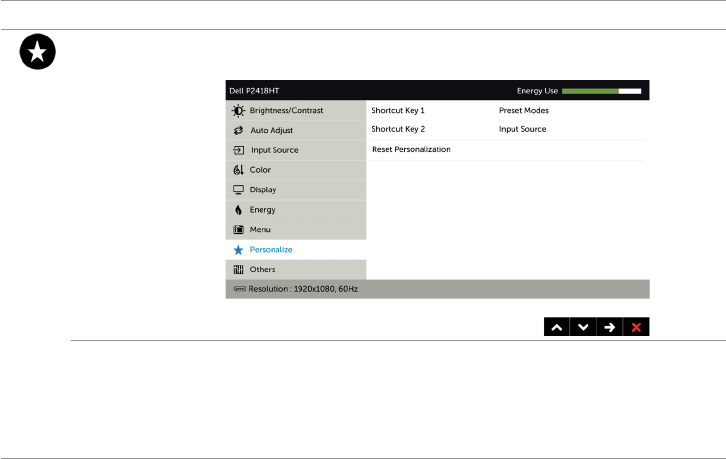Open the Display menu entry

[296, 190]
